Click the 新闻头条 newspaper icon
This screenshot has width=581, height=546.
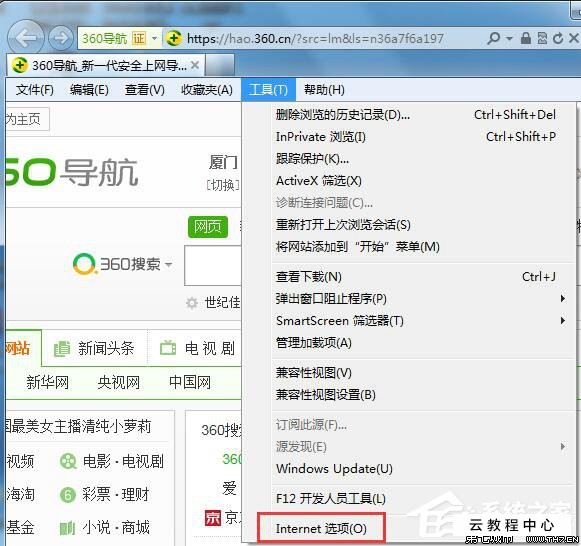click(x=62, y=349)
